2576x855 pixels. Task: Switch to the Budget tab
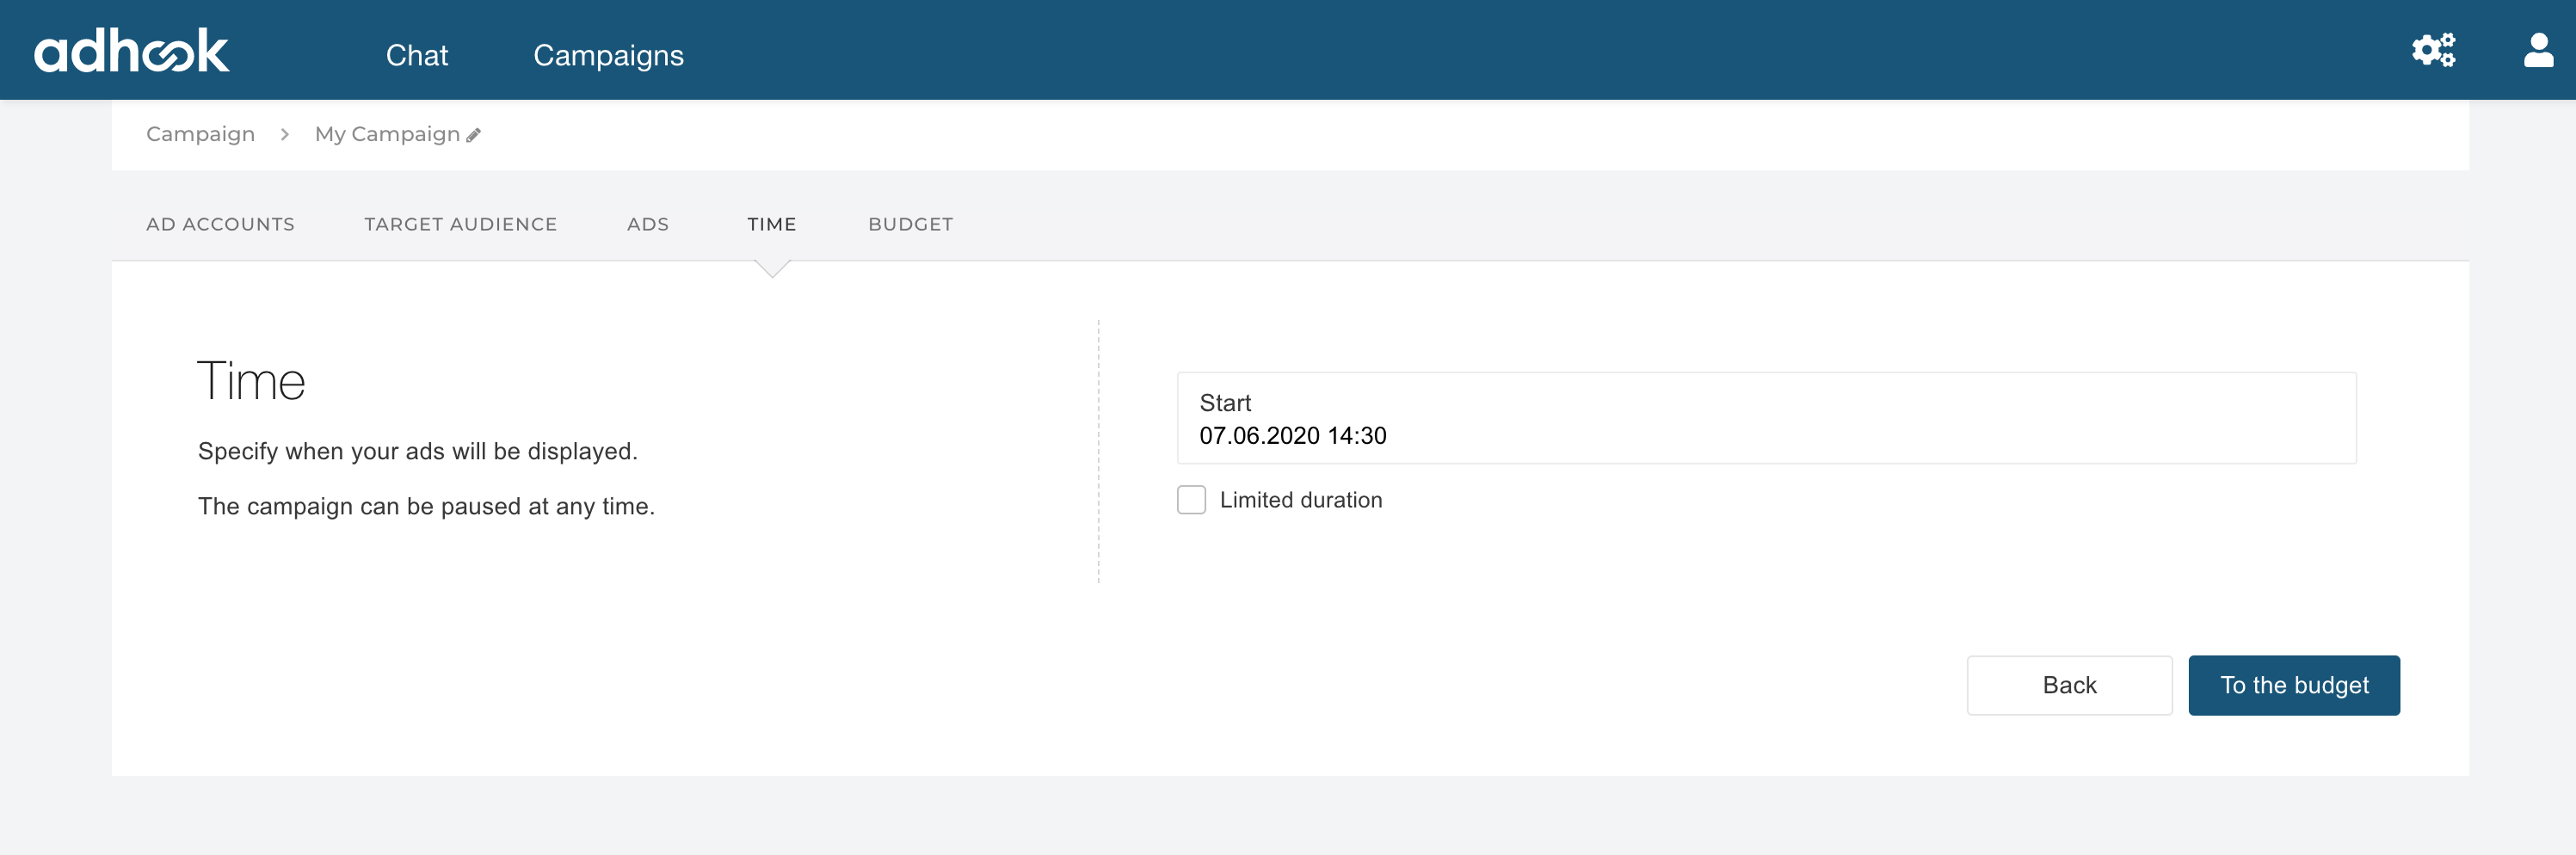coord(910,224)
